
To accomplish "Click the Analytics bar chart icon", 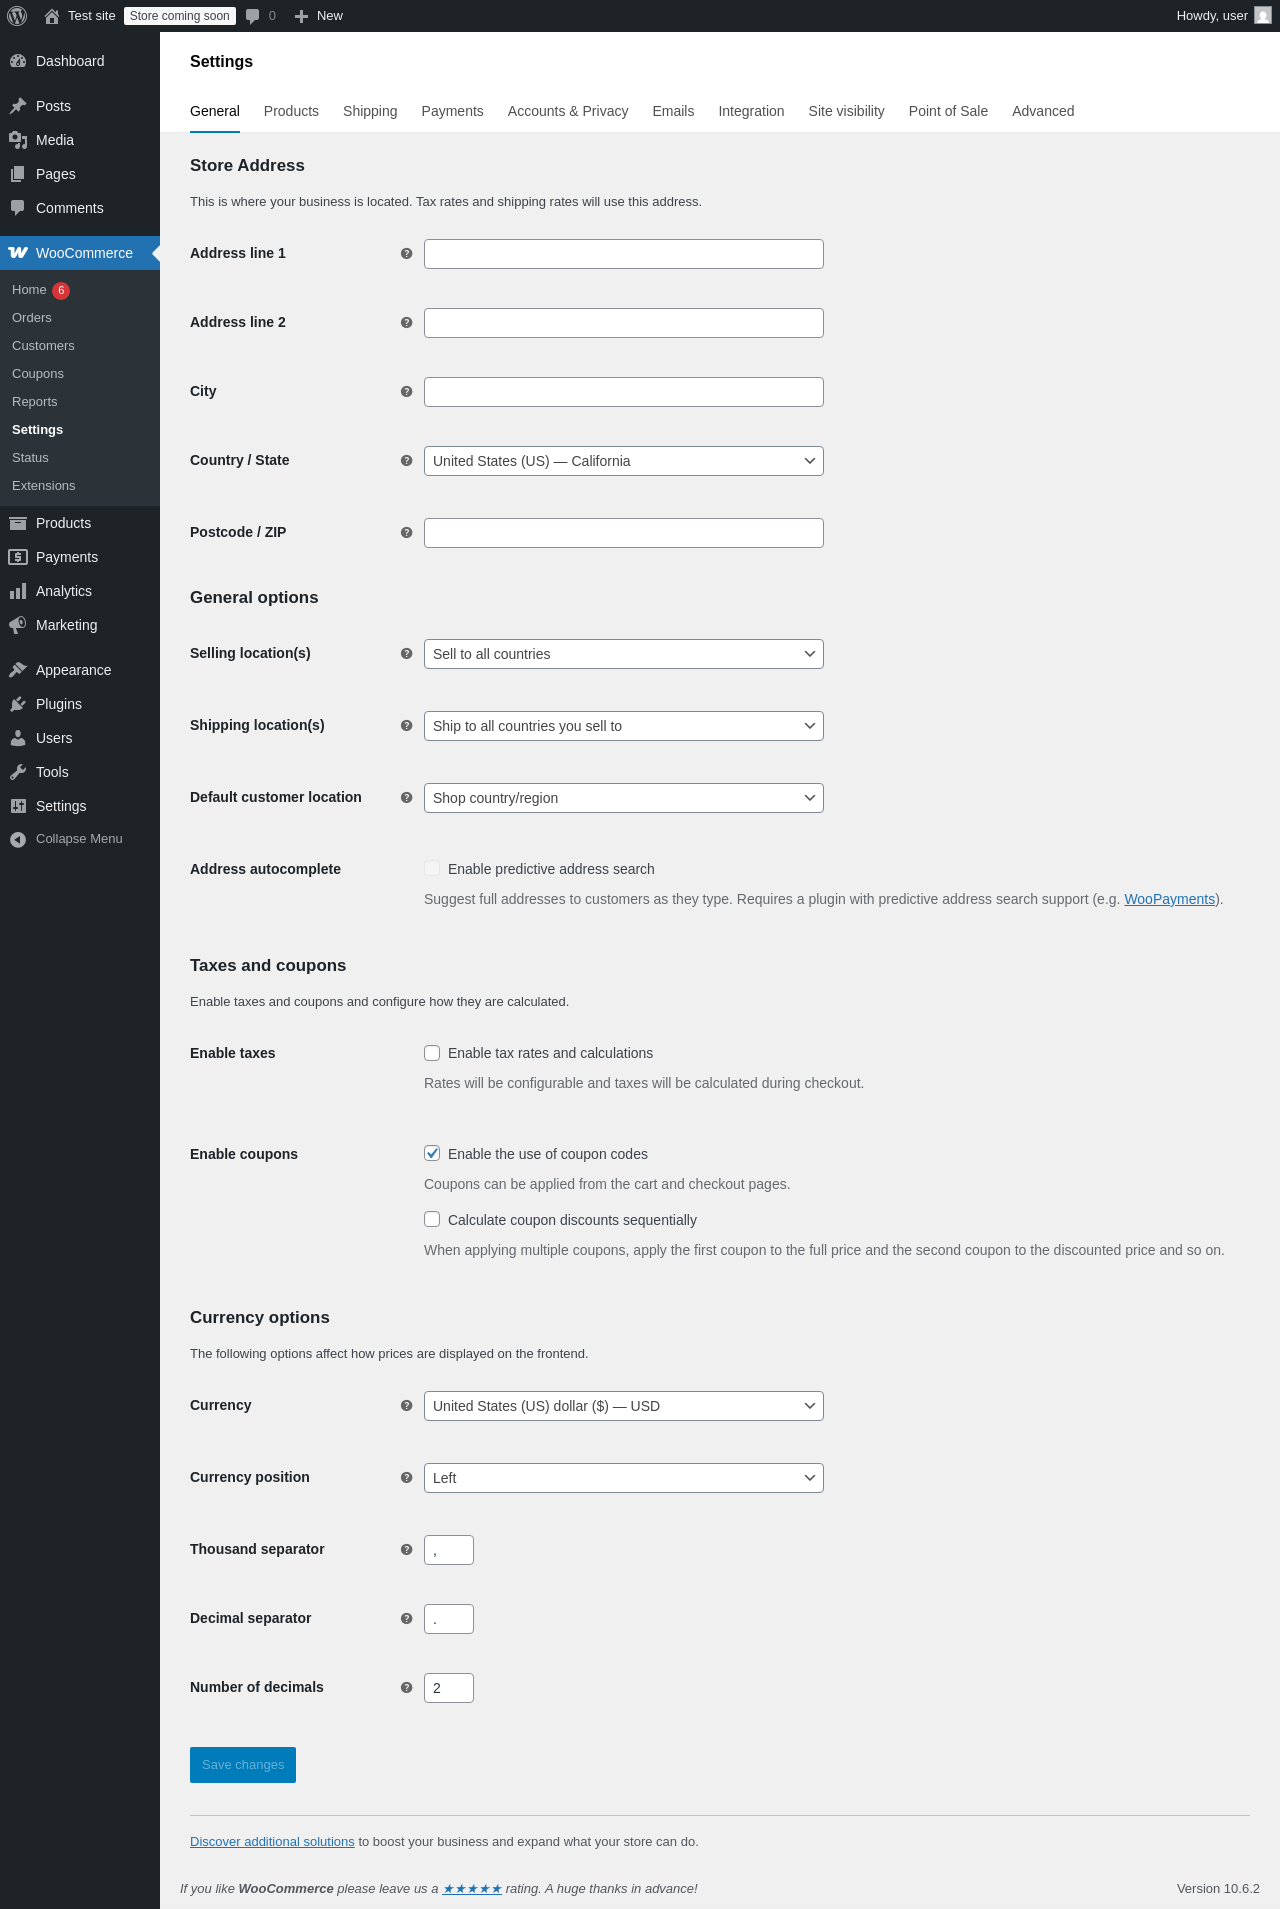I will coord(18,591).
